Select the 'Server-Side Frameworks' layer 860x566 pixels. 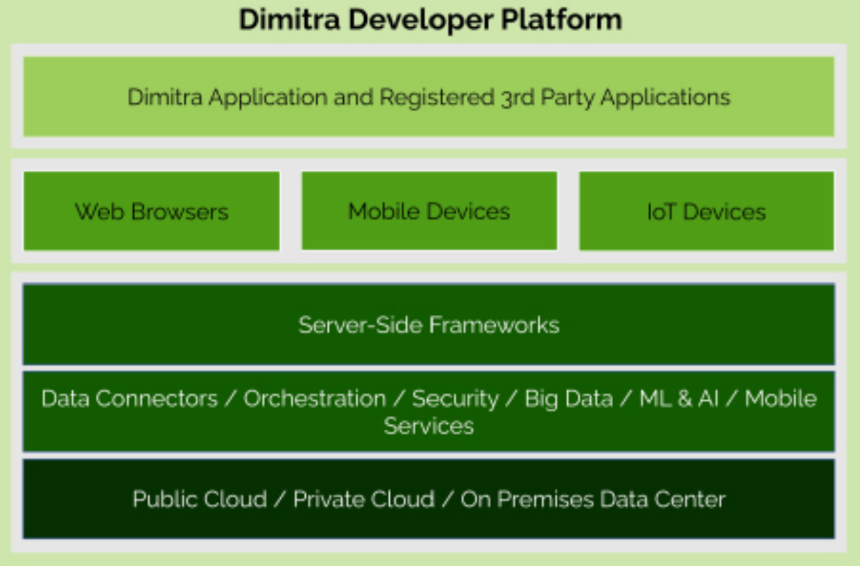(x=429, y=325)
